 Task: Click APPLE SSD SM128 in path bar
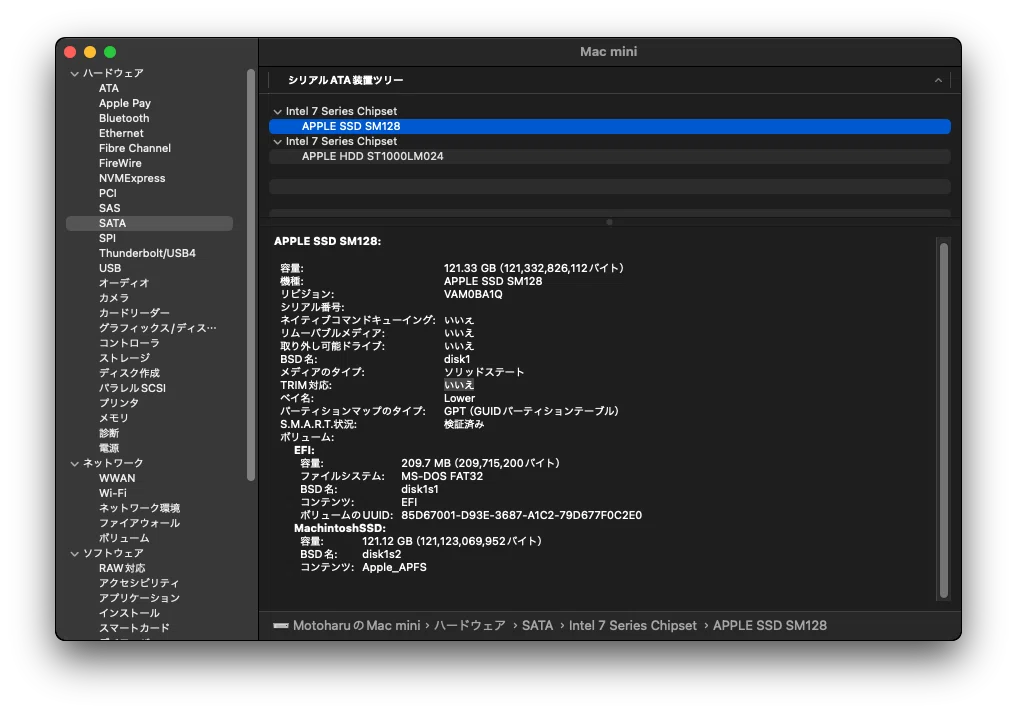tap(770, 626)
